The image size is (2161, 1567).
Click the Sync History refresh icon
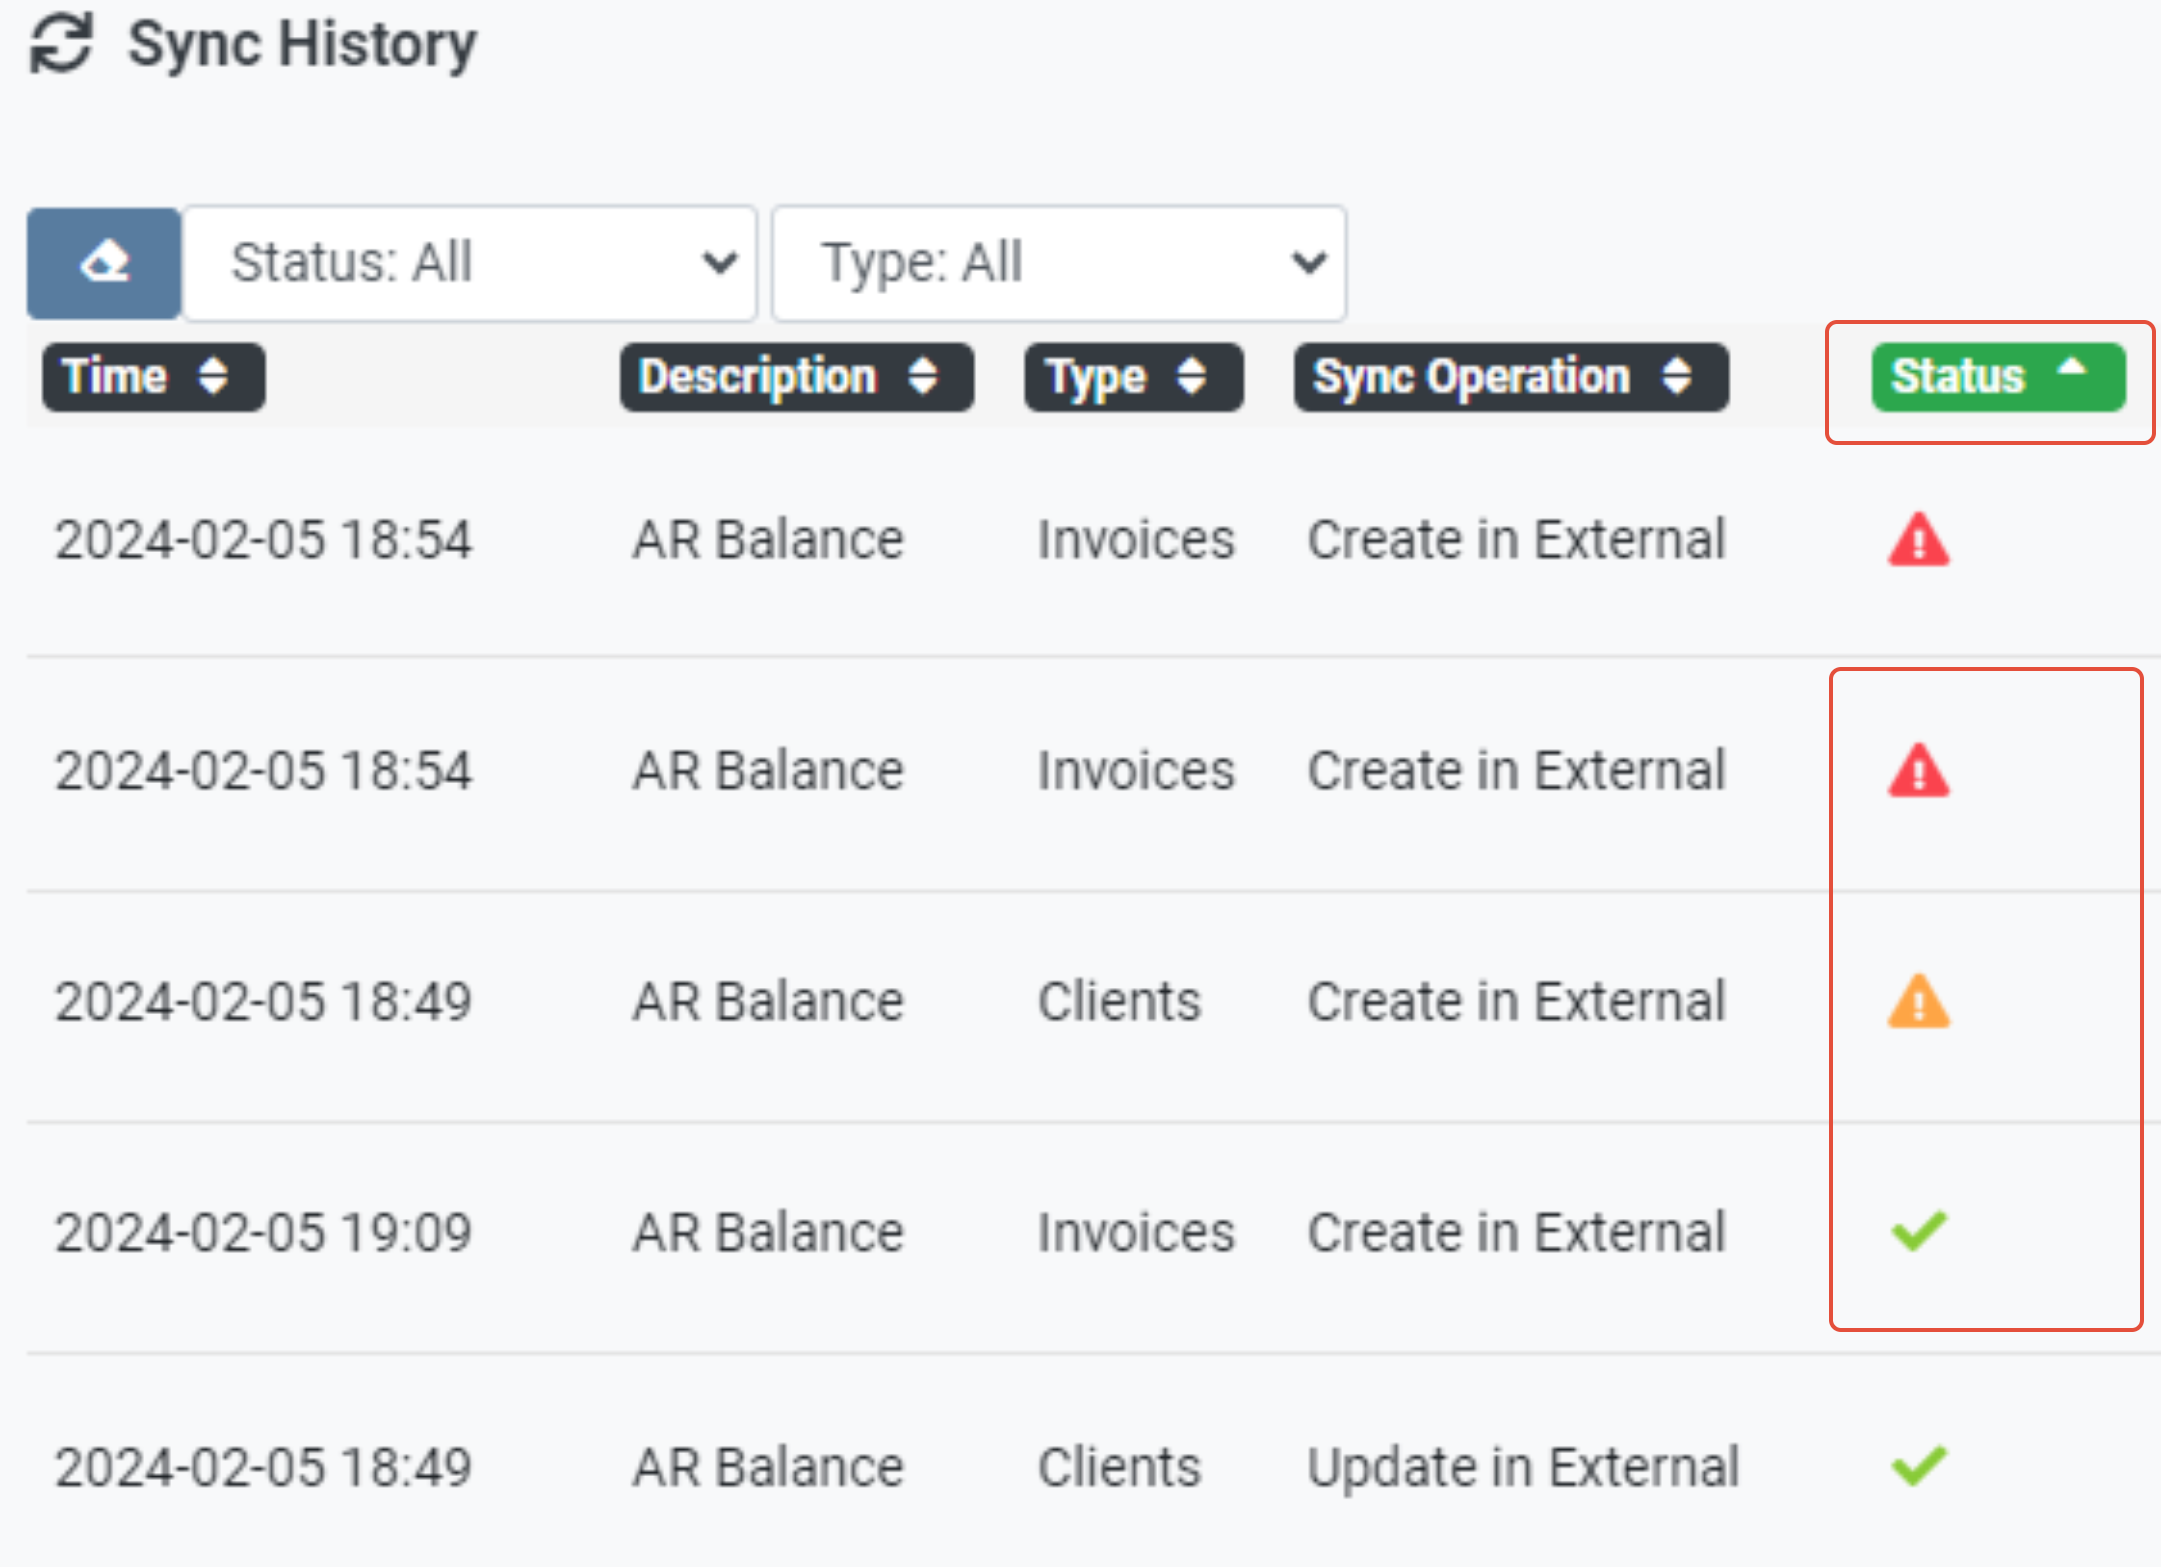point(61,44)
